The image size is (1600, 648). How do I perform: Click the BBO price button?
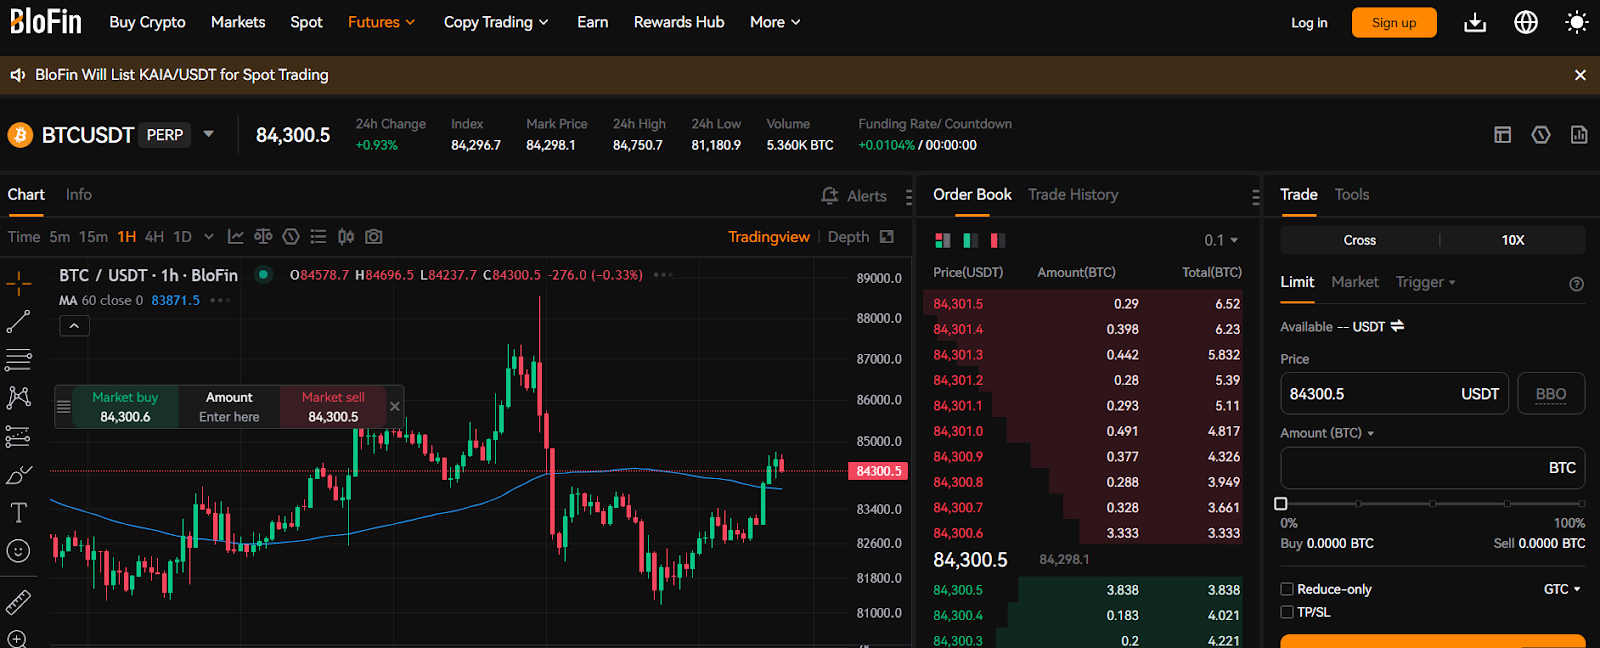[x=1551, y=394]
